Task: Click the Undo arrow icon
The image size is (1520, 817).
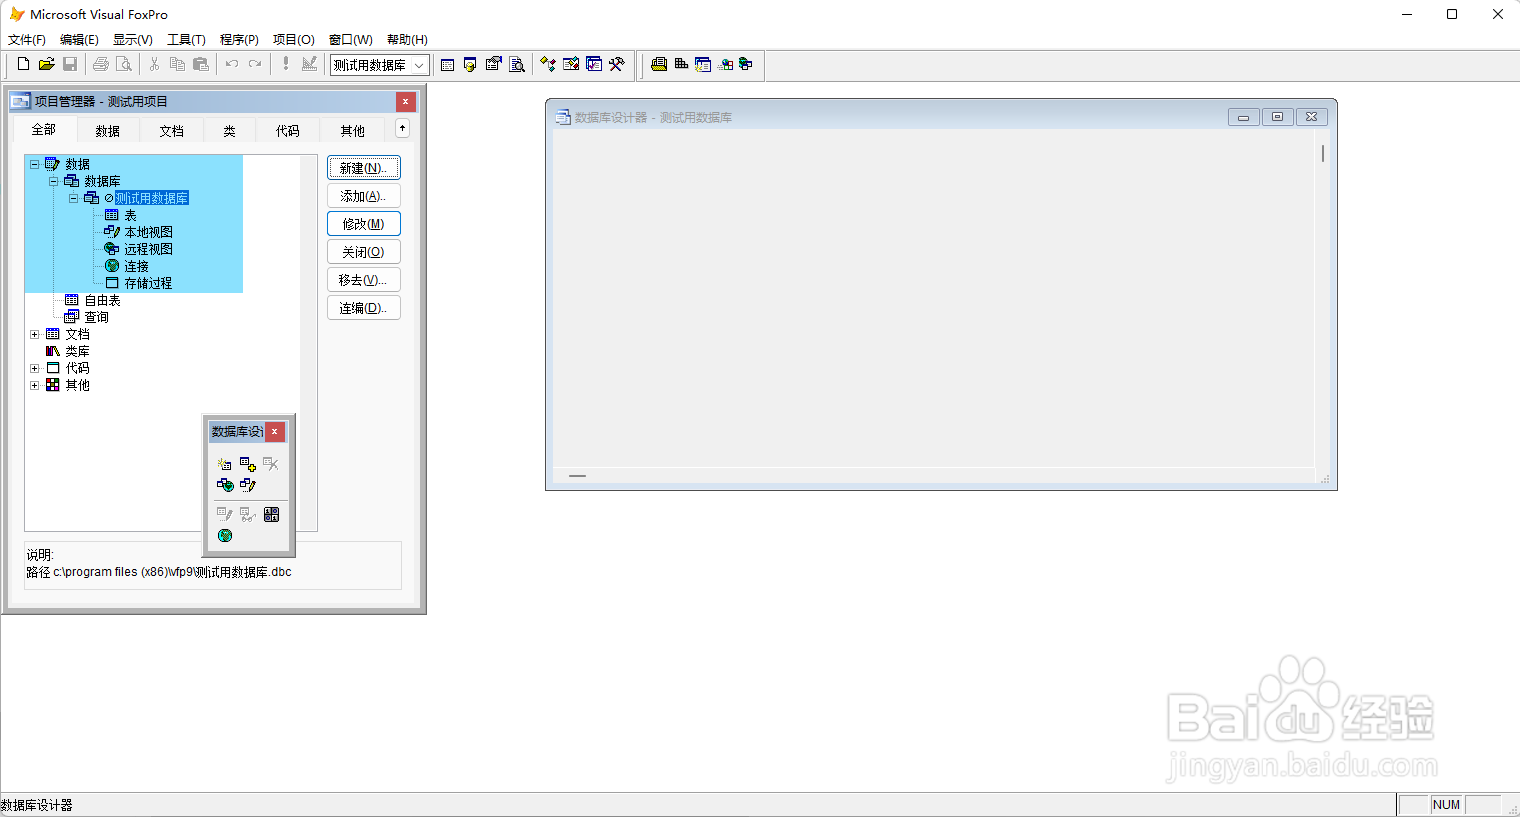Action: [232, 64]
